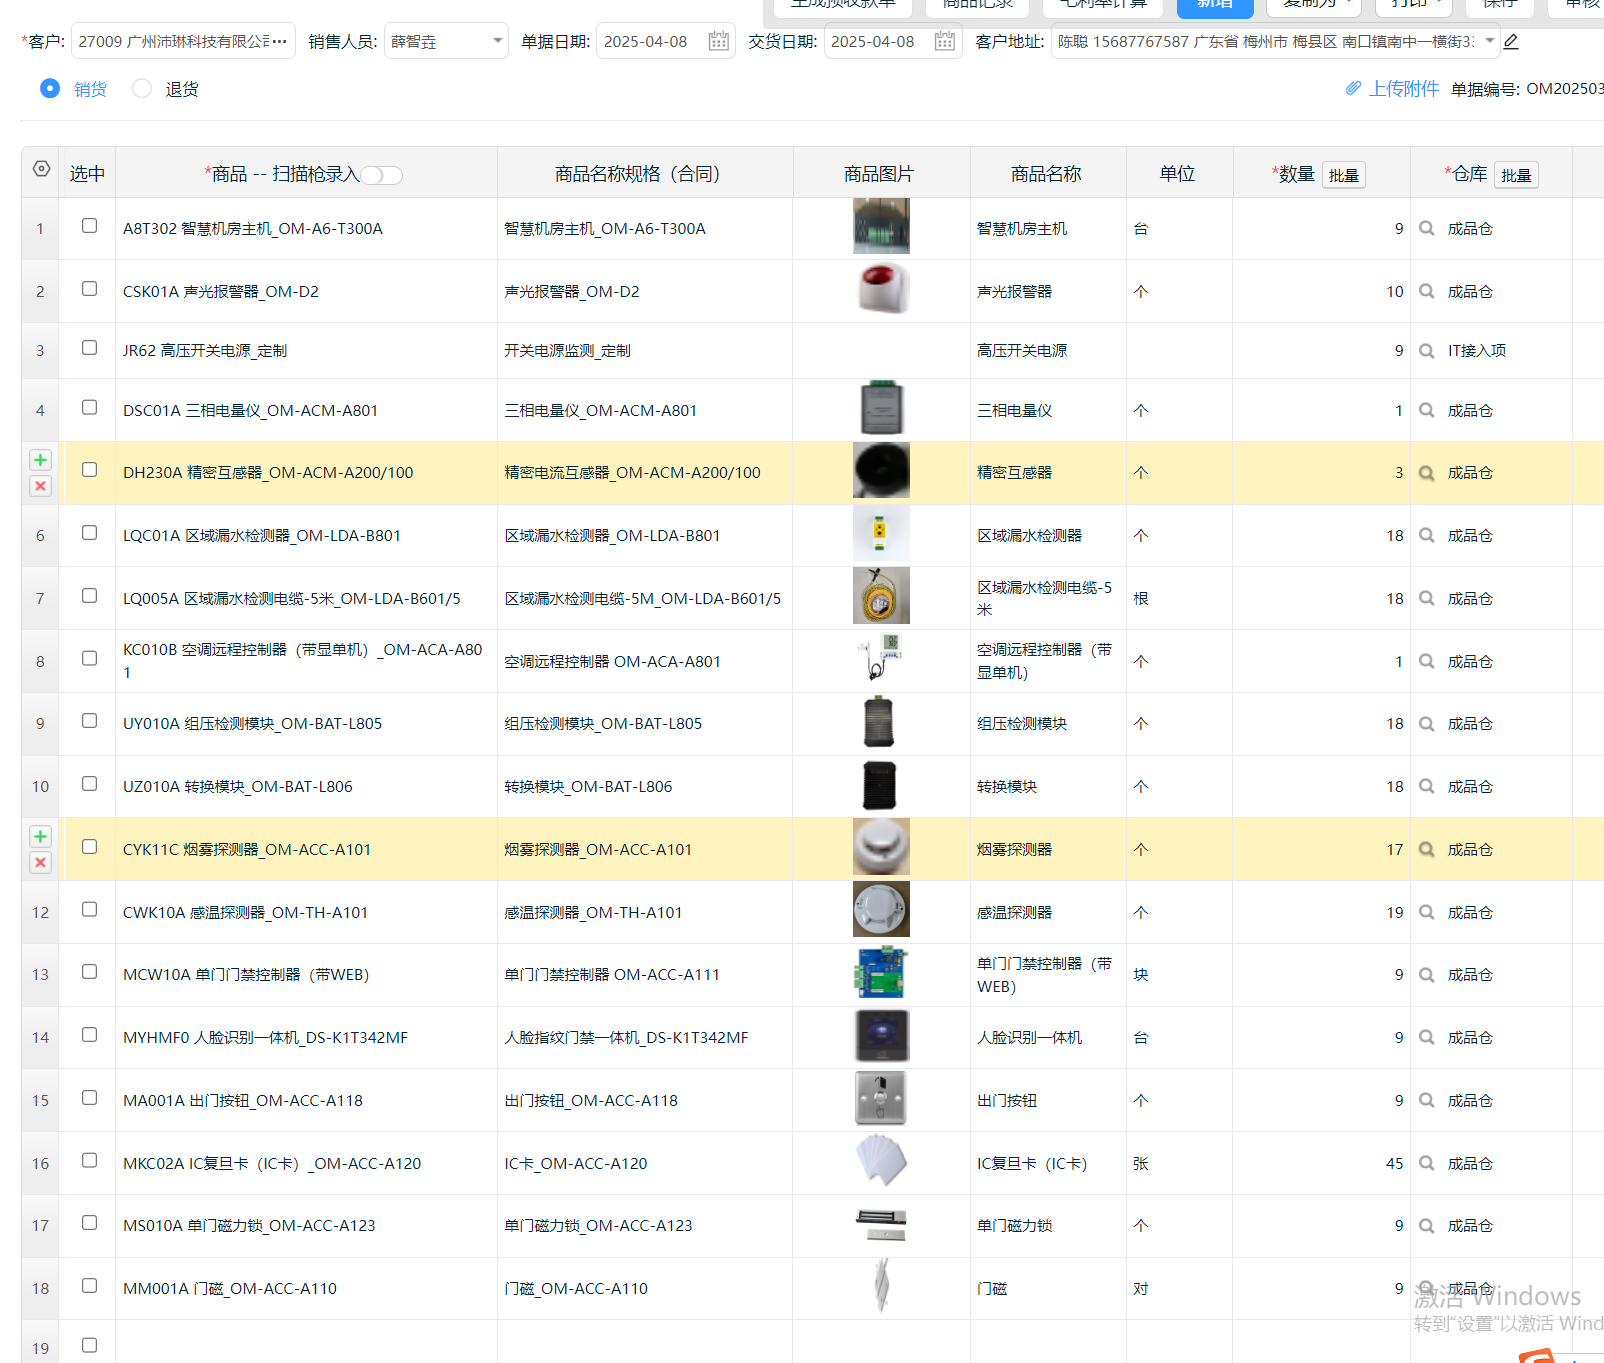The image size is (1604, 1363).
Task: Click the green add-row icon on CYK11C row
Action: coord(40,836)
